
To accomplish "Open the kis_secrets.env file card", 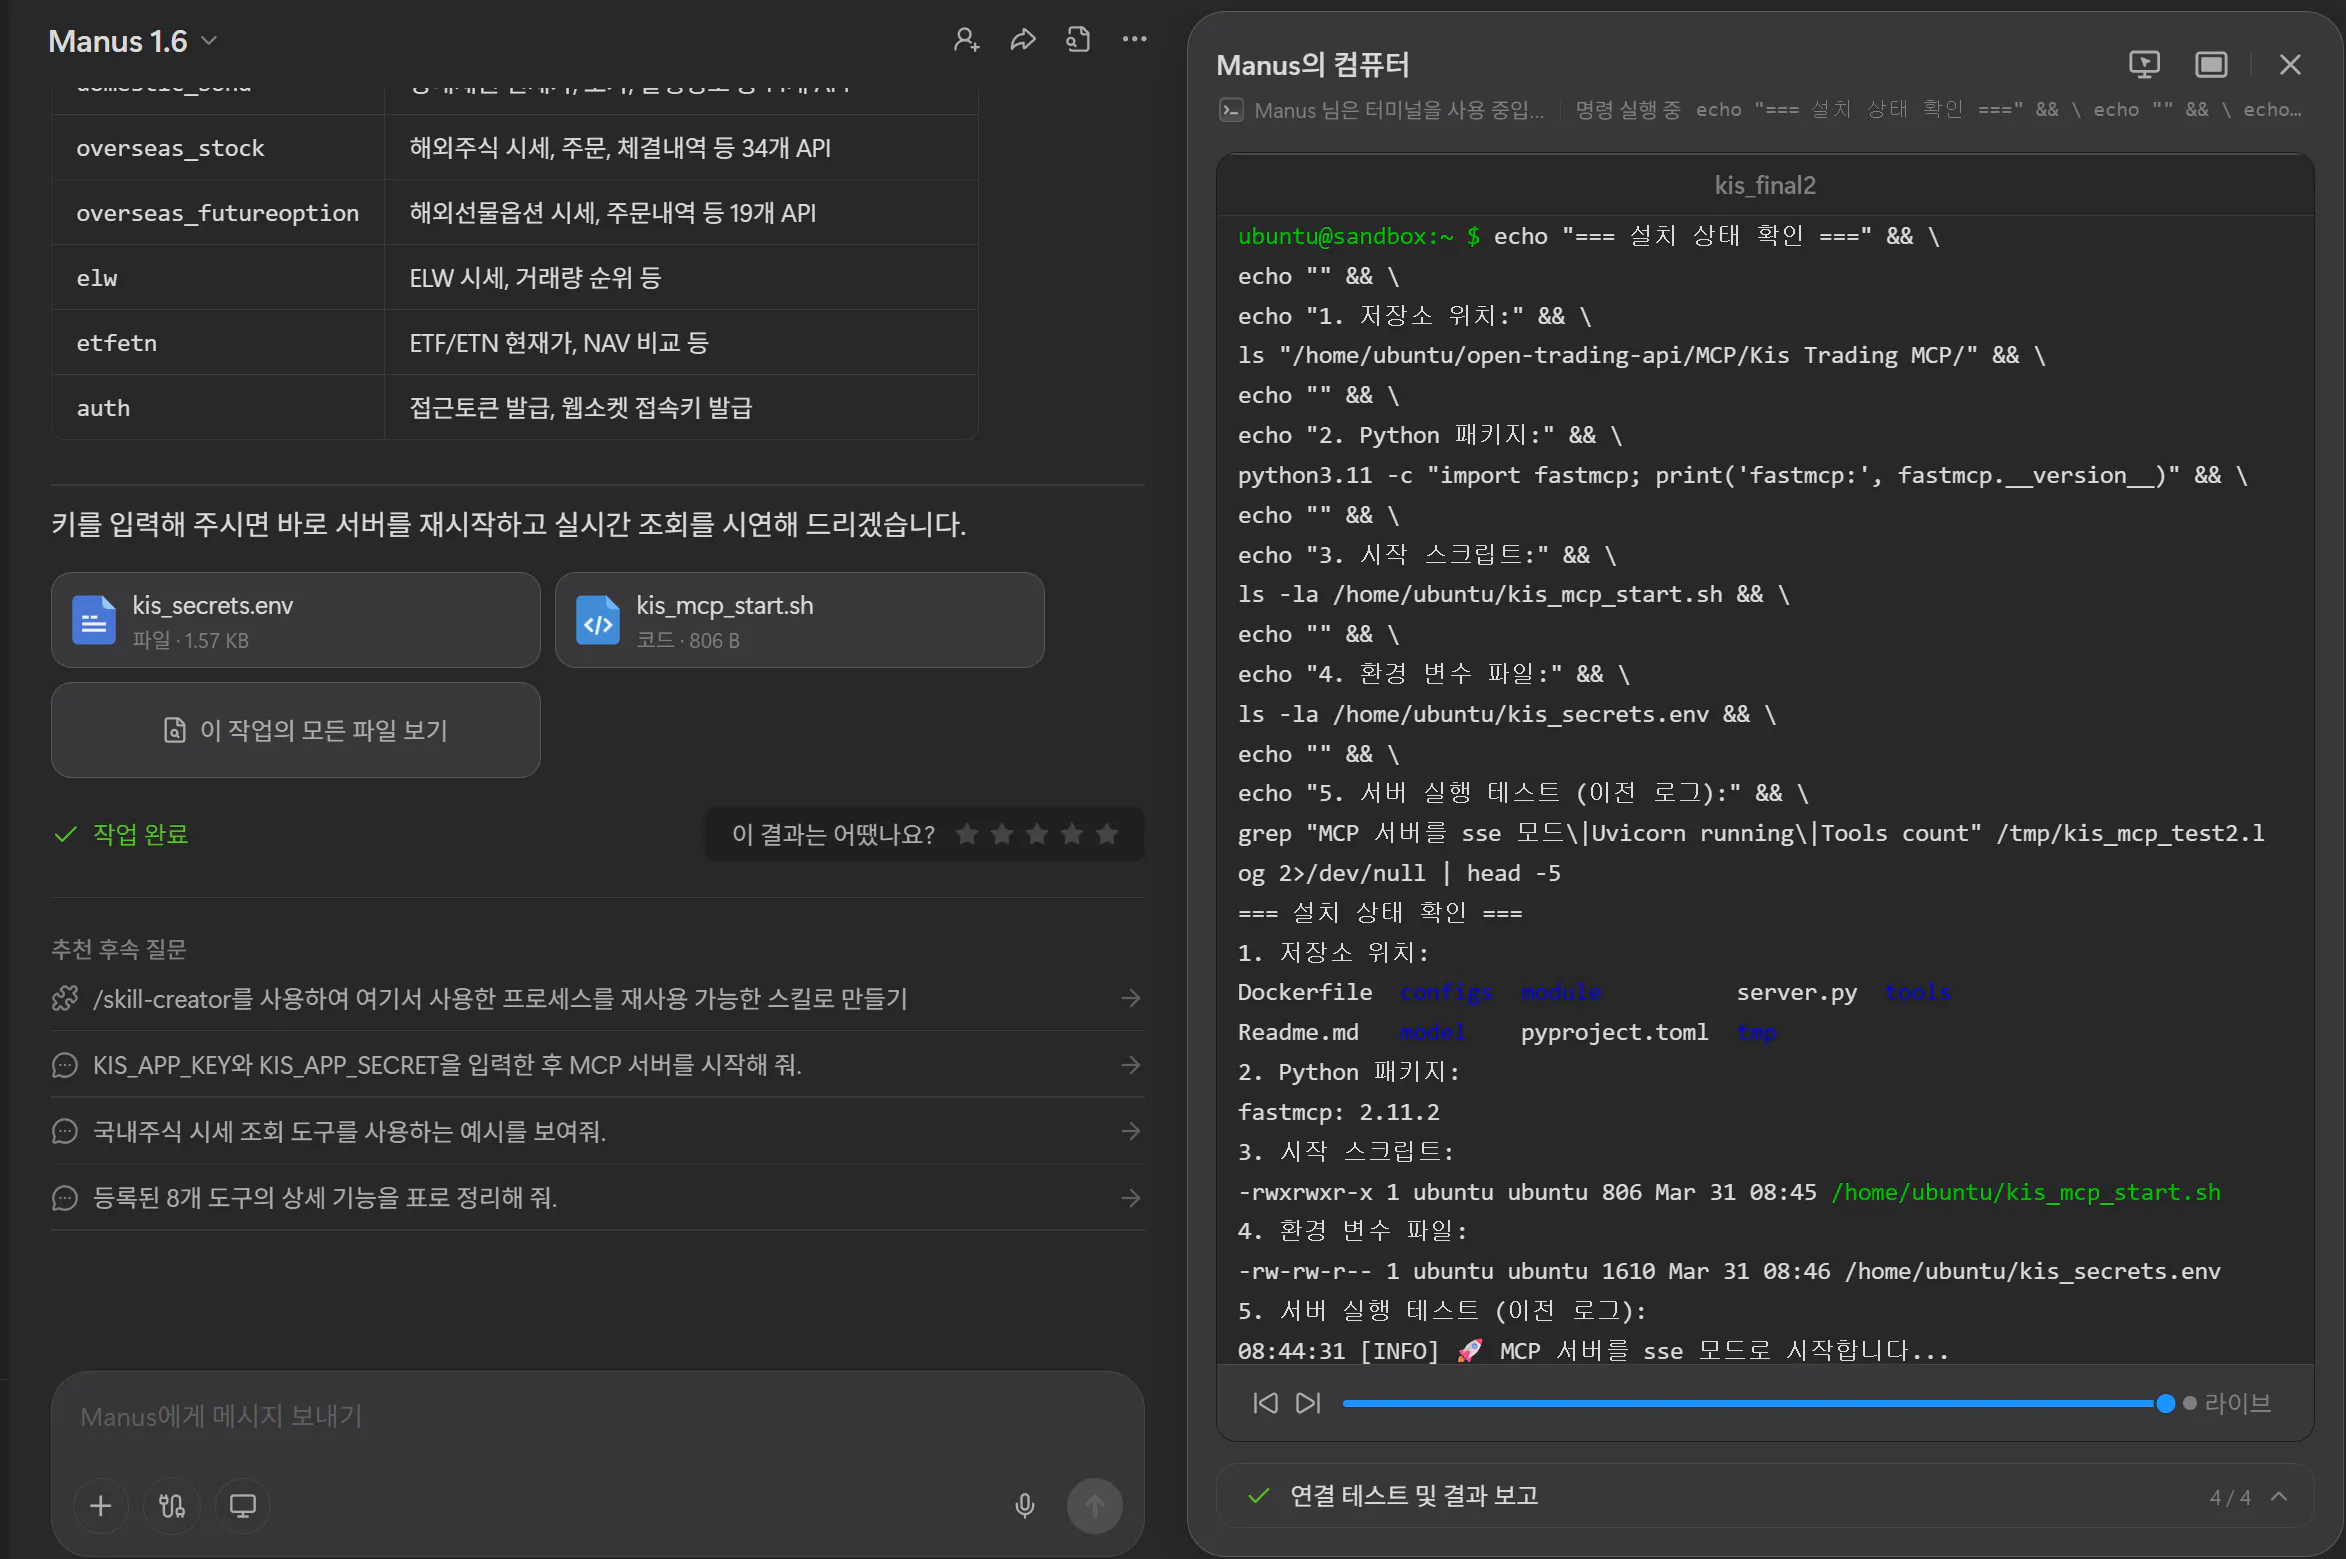I will pyautogui.click(x=295, y=620).
